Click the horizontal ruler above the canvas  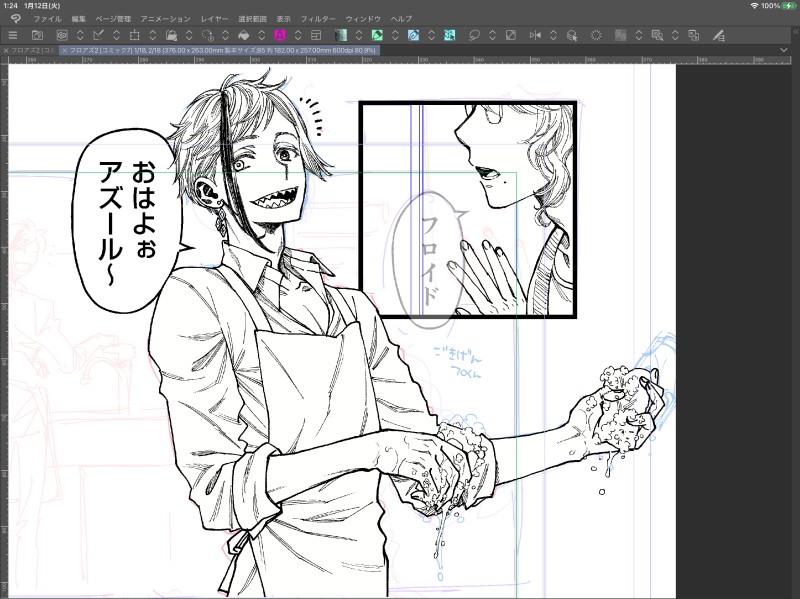(x=400, y=60)
